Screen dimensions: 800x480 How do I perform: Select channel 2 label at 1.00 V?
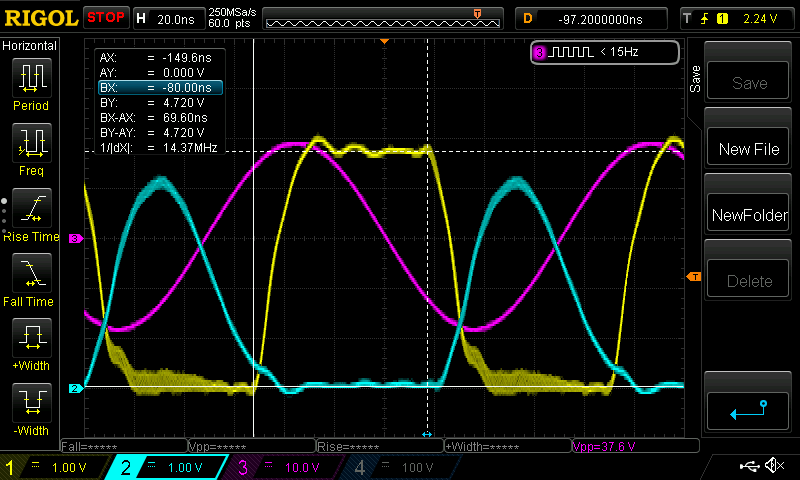pos(168,467)
